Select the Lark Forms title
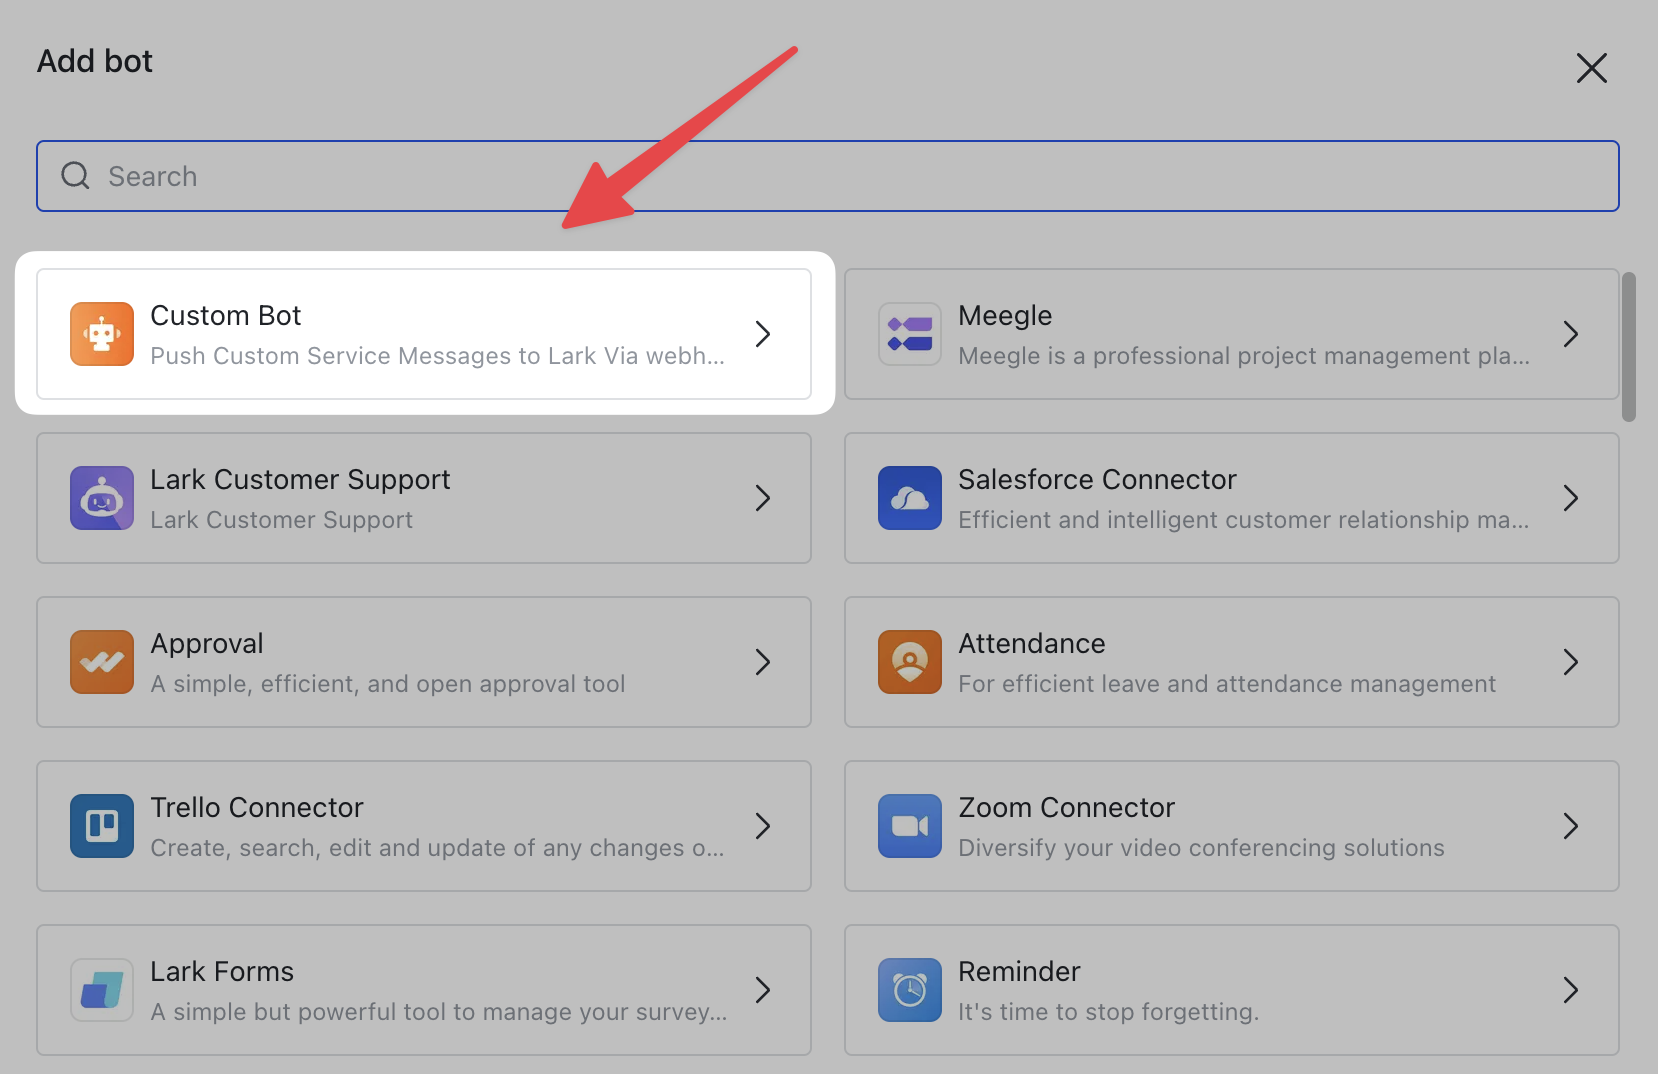This screenshot has height=1074, width=1658. tap(222, 972)
